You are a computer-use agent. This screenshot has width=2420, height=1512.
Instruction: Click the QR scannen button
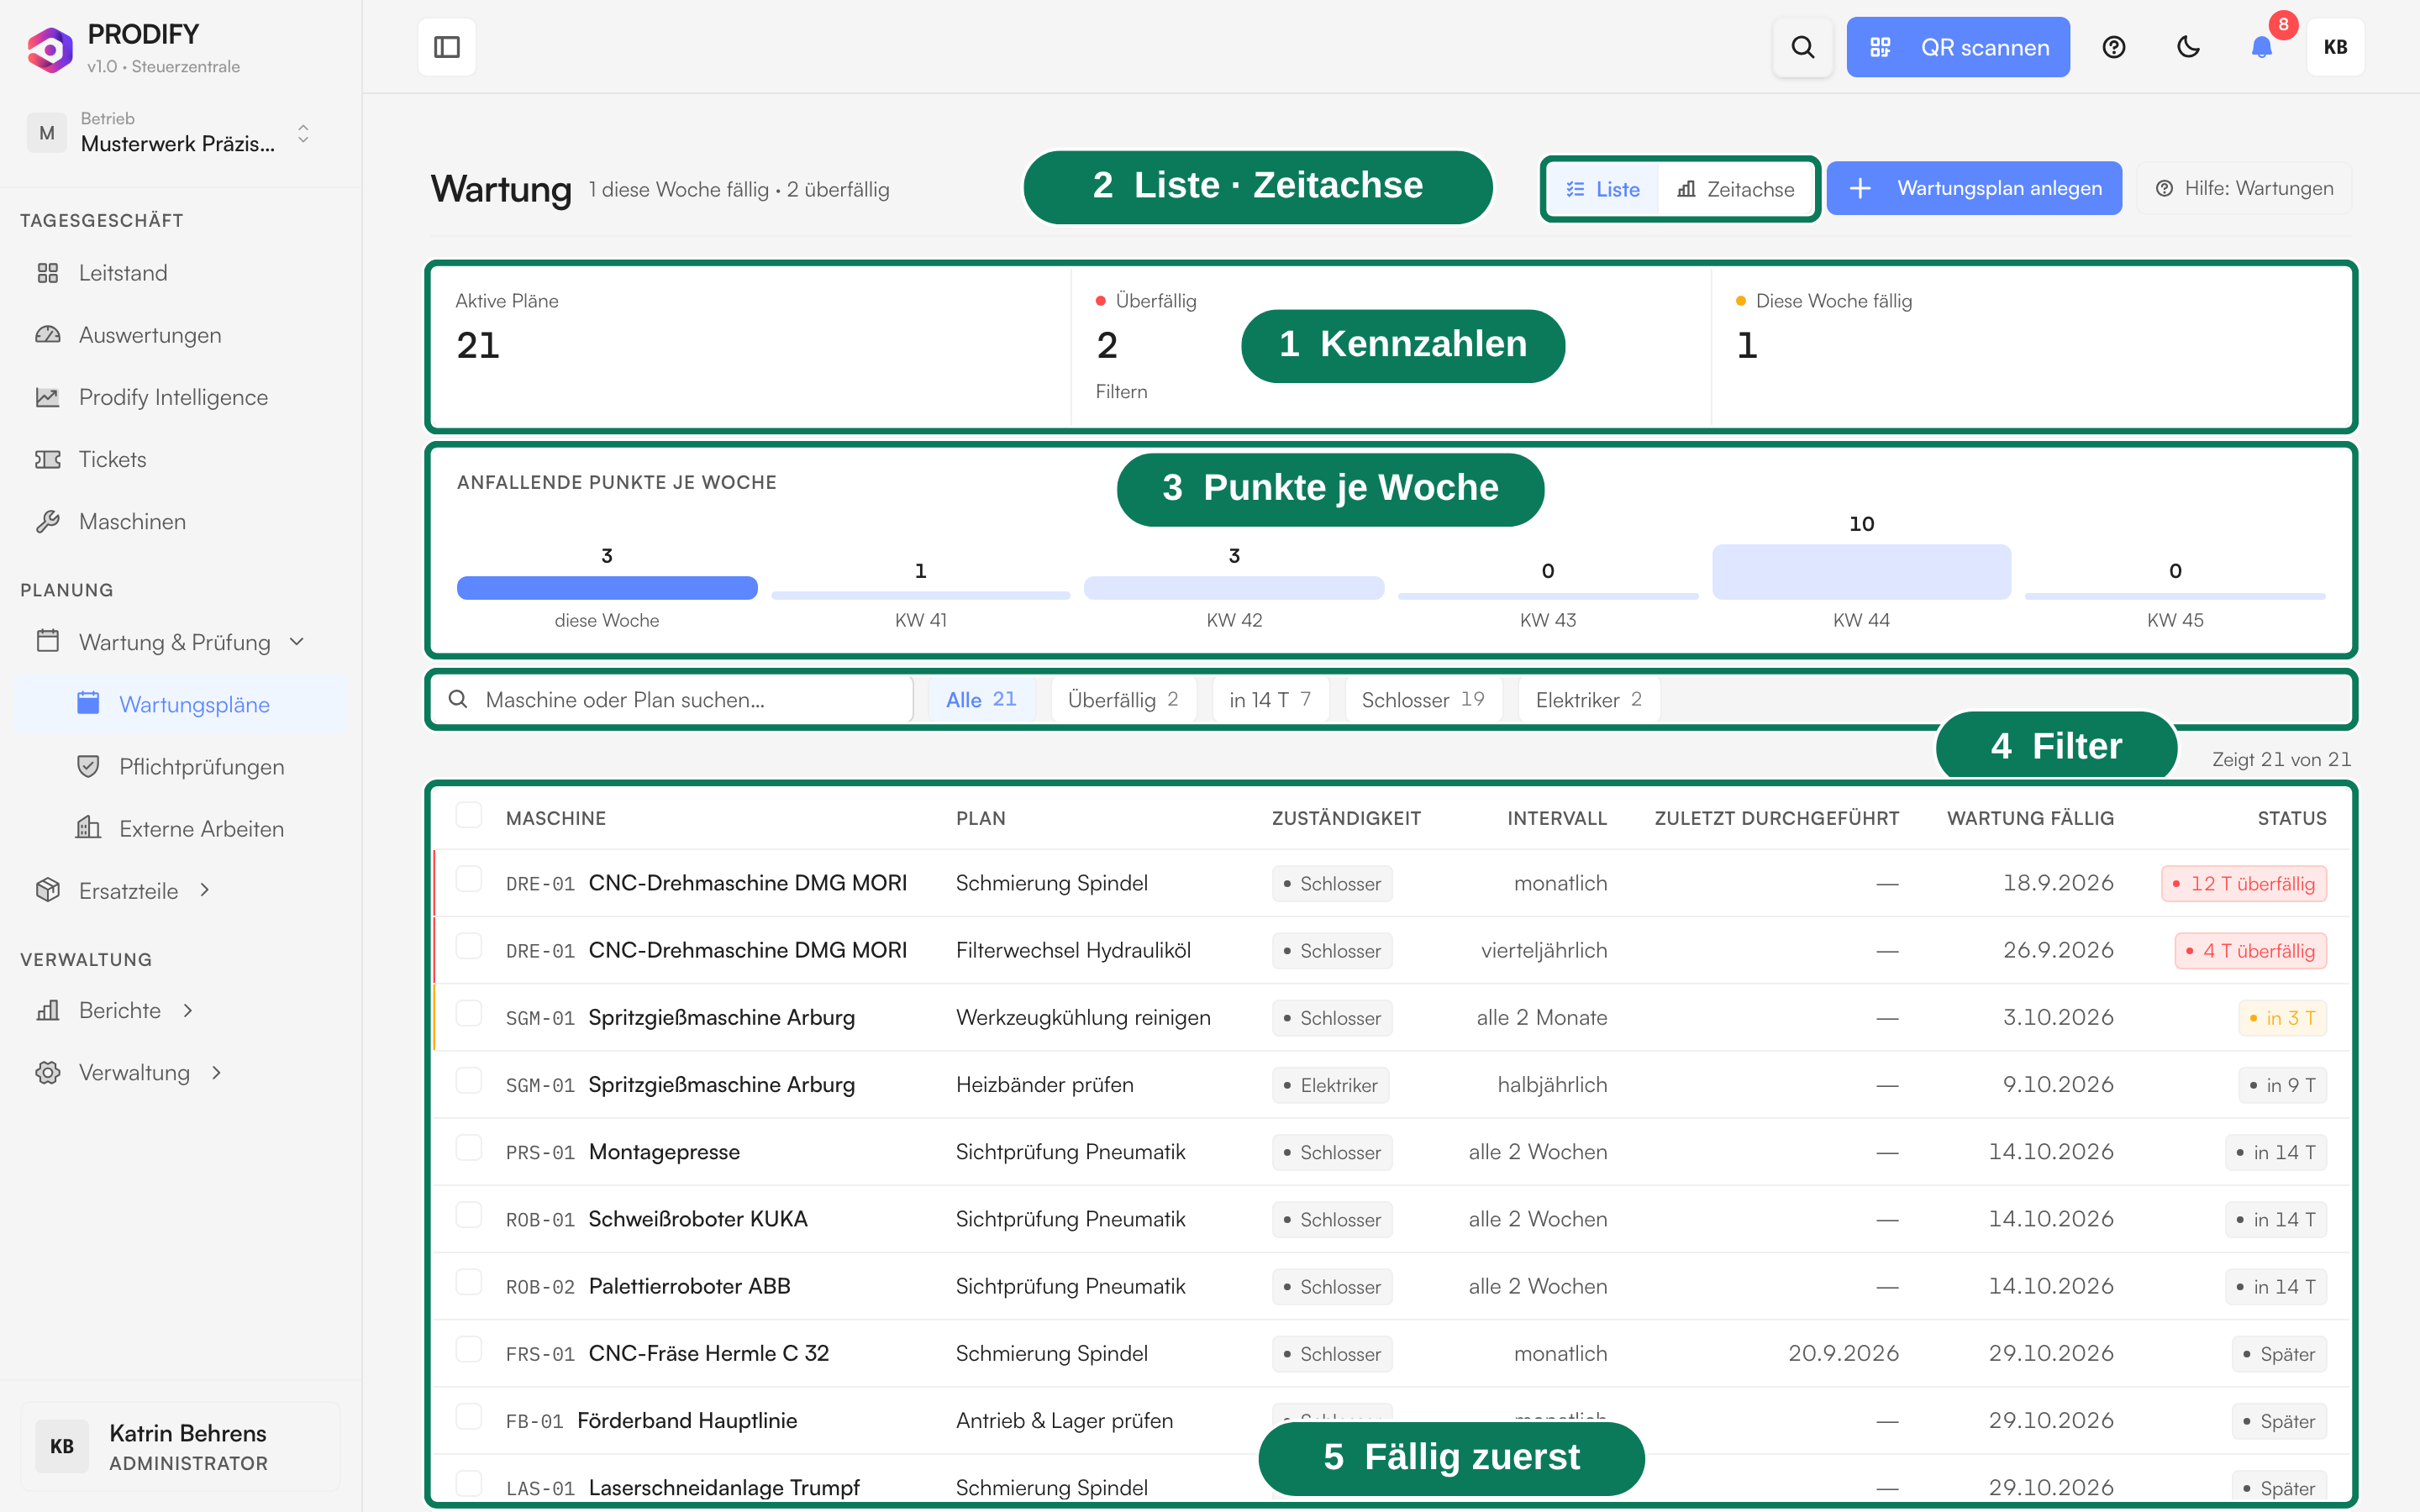(x=1958, y=47)
